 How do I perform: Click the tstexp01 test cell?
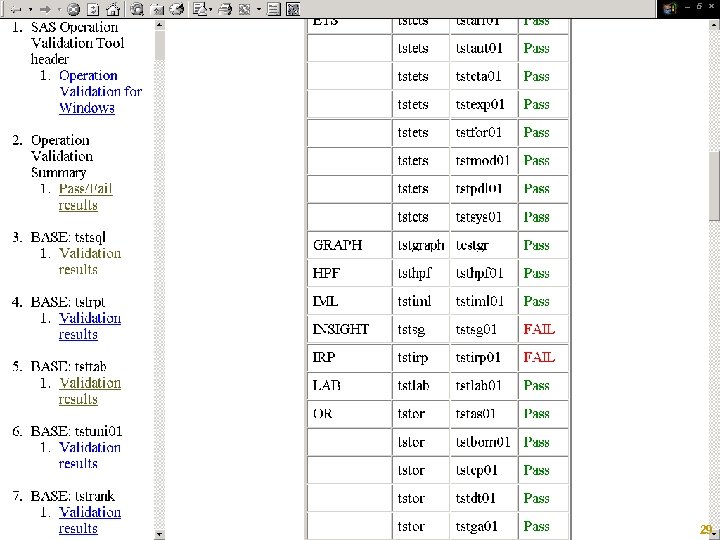tap(484, 104)
